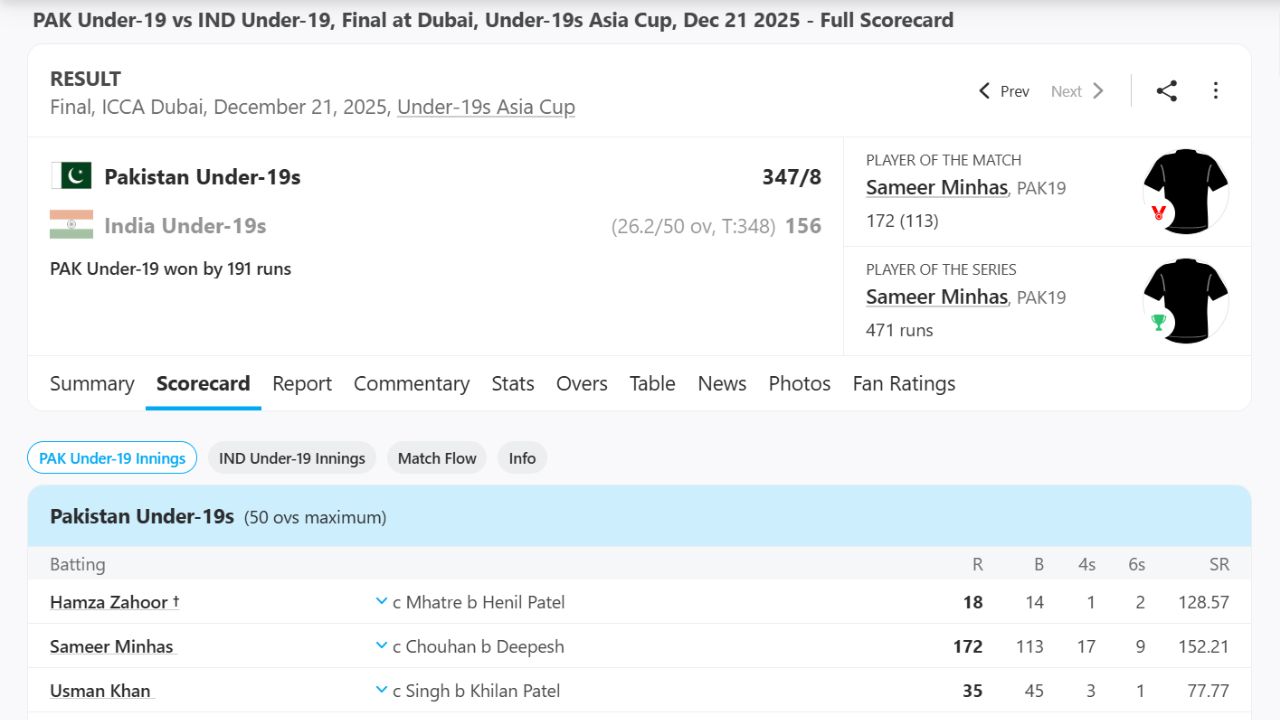
Task: Open the three-dot overflow menu
Action: (1216, 90)
